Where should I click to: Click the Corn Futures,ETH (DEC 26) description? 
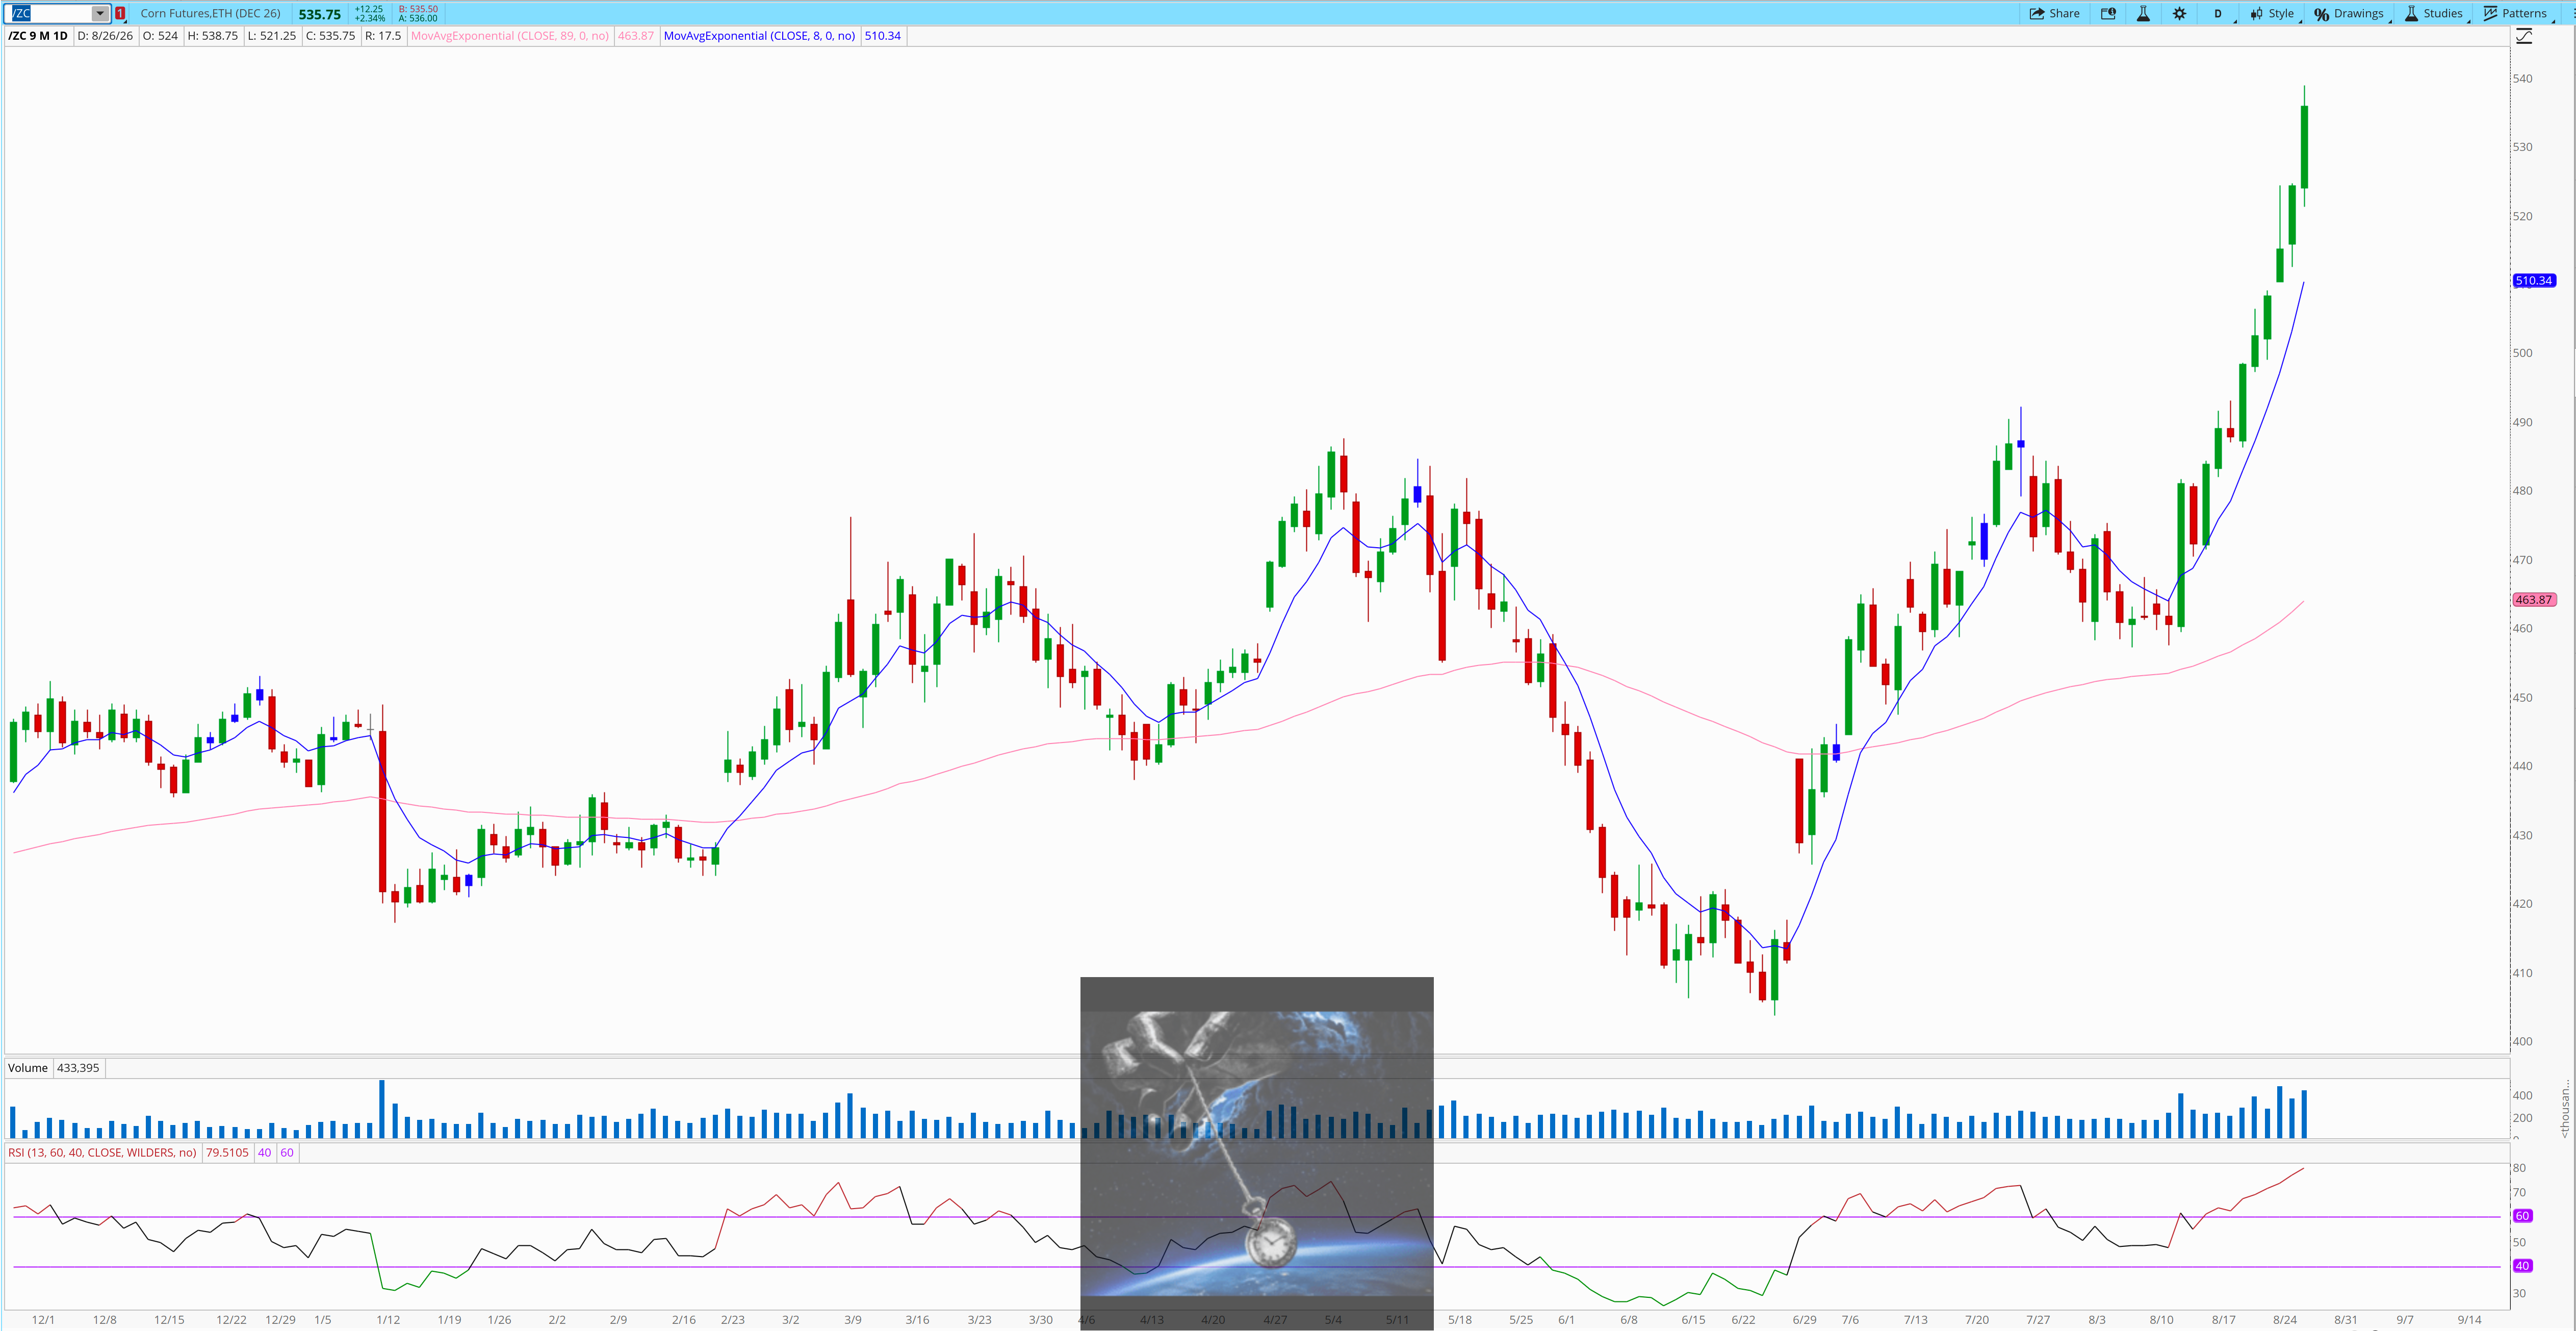[x=210, y=13]
